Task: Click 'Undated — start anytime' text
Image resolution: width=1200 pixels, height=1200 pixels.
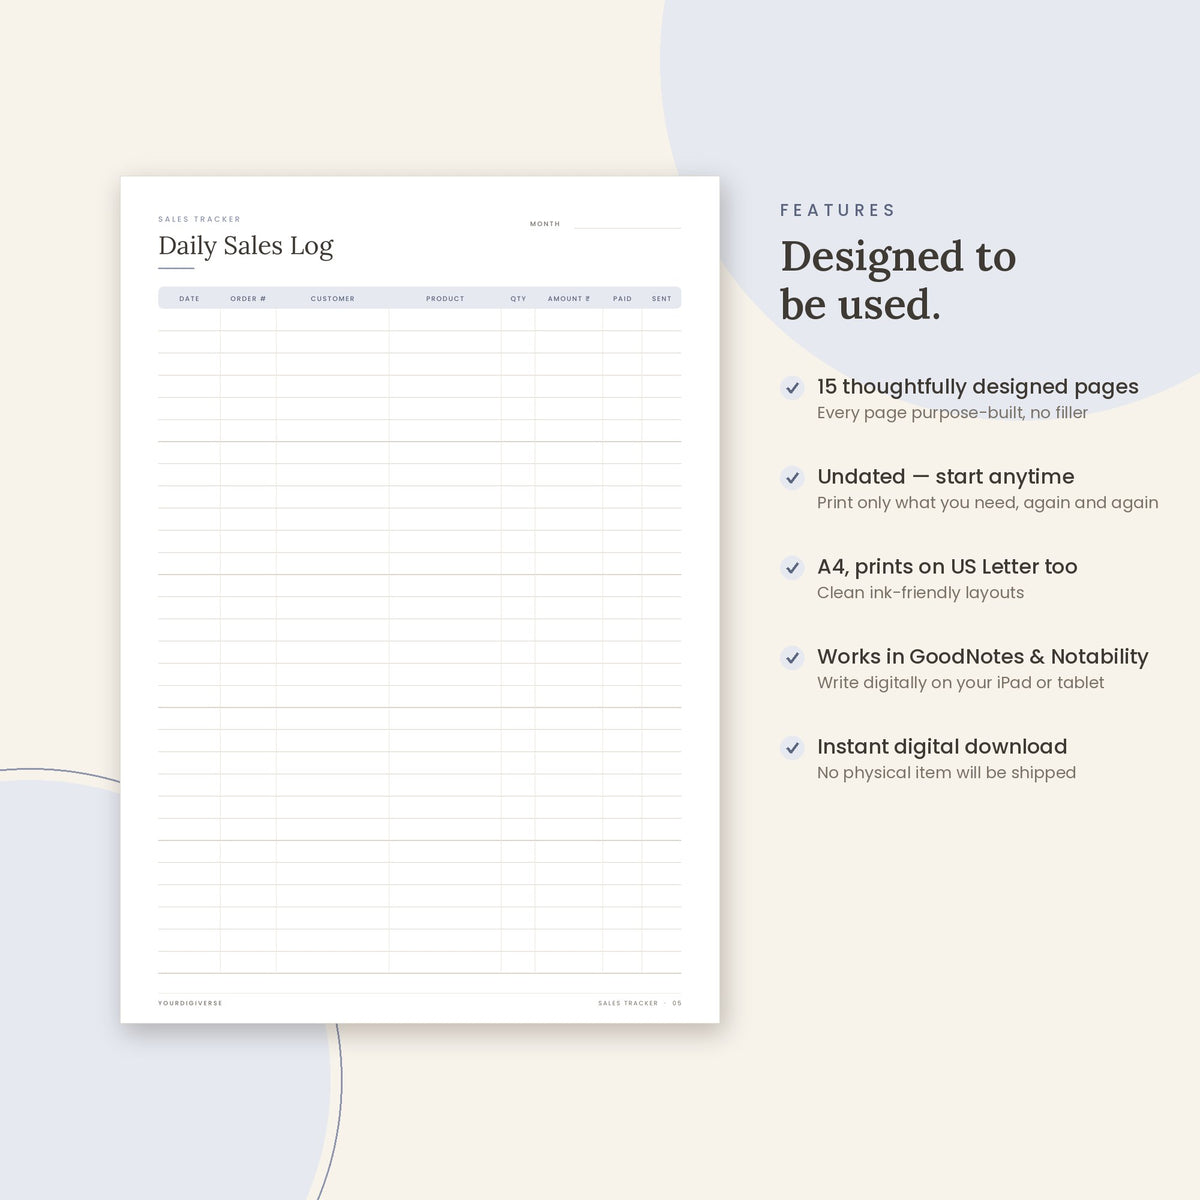Action: pyautogui.click(x=945, y=477)
